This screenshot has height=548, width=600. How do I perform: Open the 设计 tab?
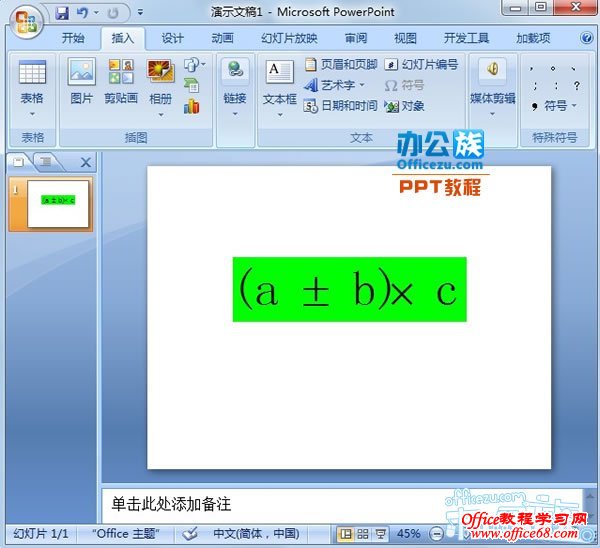tap(173, 38)
